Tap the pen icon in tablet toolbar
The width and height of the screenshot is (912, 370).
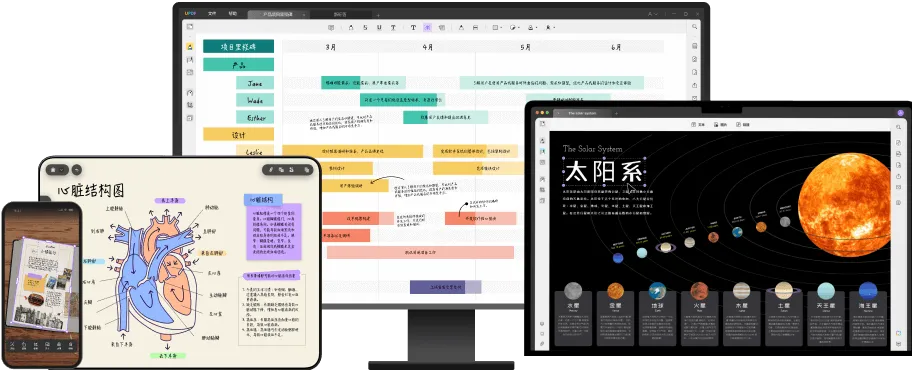pos(271,170)
